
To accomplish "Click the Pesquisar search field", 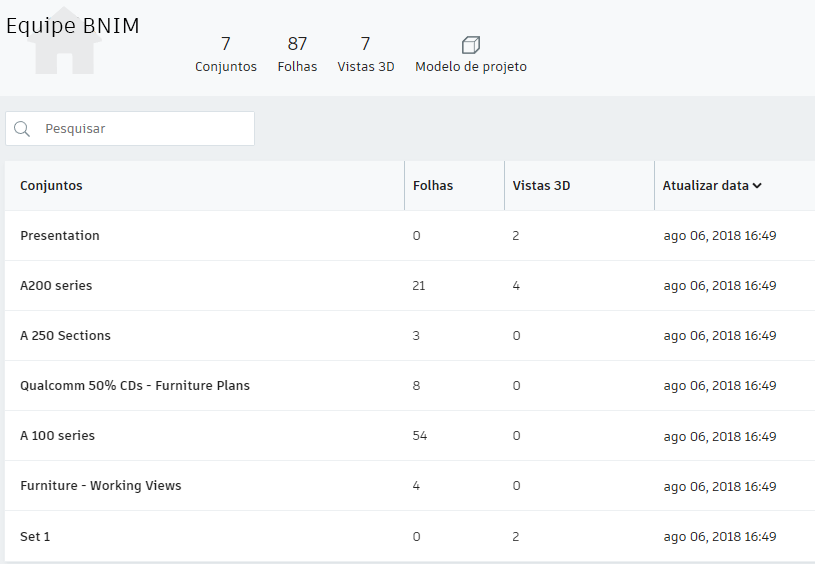I will (145, 129).
